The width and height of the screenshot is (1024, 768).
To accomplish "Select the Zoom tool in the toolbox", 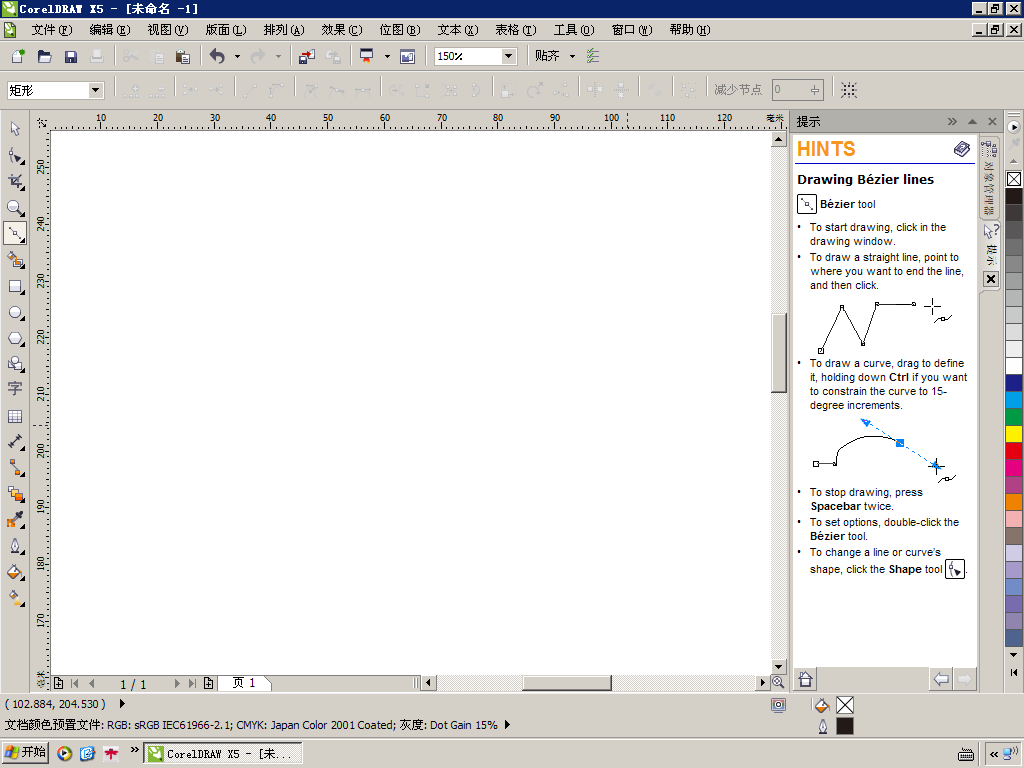I will (x=15, y=208).
